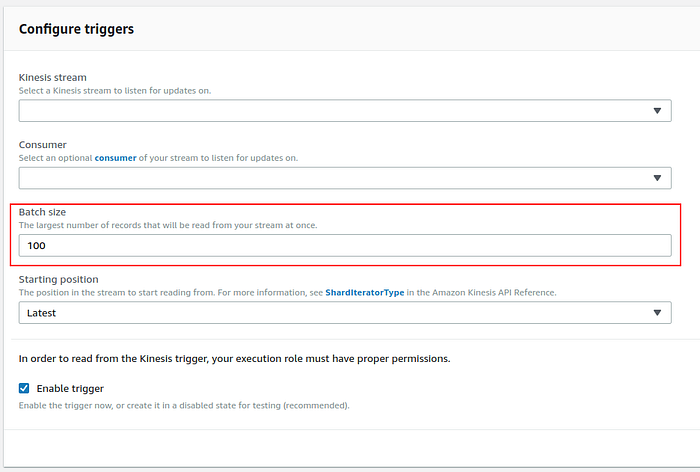
Task: Open the Starting position dropdown showing Latest
Action: point(345,313)
